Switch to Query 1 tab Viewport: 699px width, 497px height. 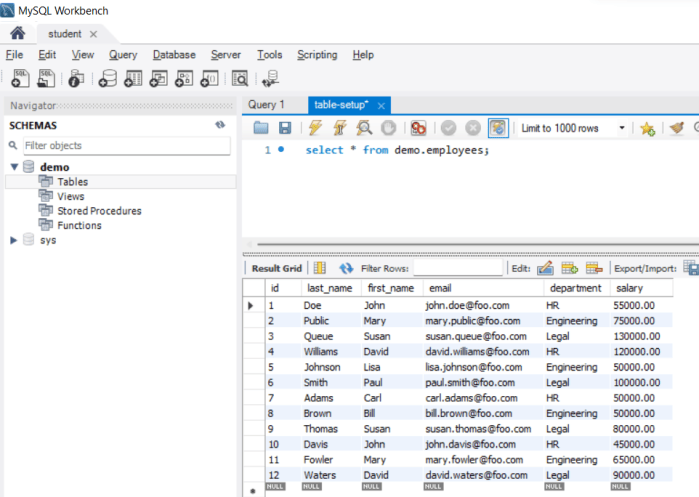(266, 105)
